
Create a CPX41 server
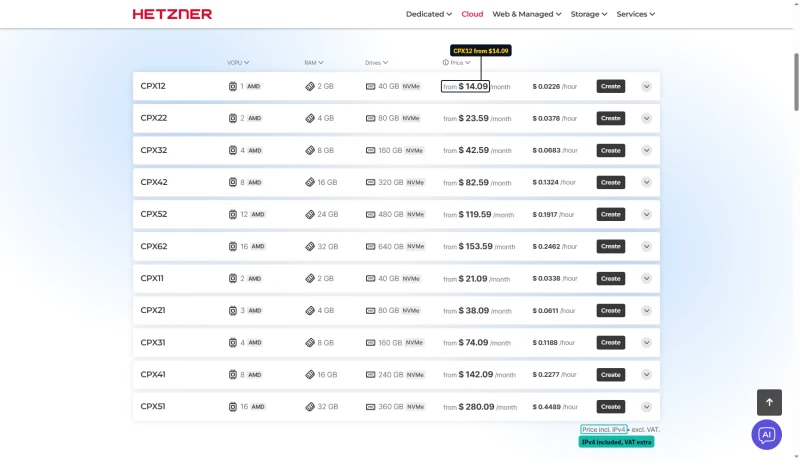pyautogui.click(x=611, y=374)
